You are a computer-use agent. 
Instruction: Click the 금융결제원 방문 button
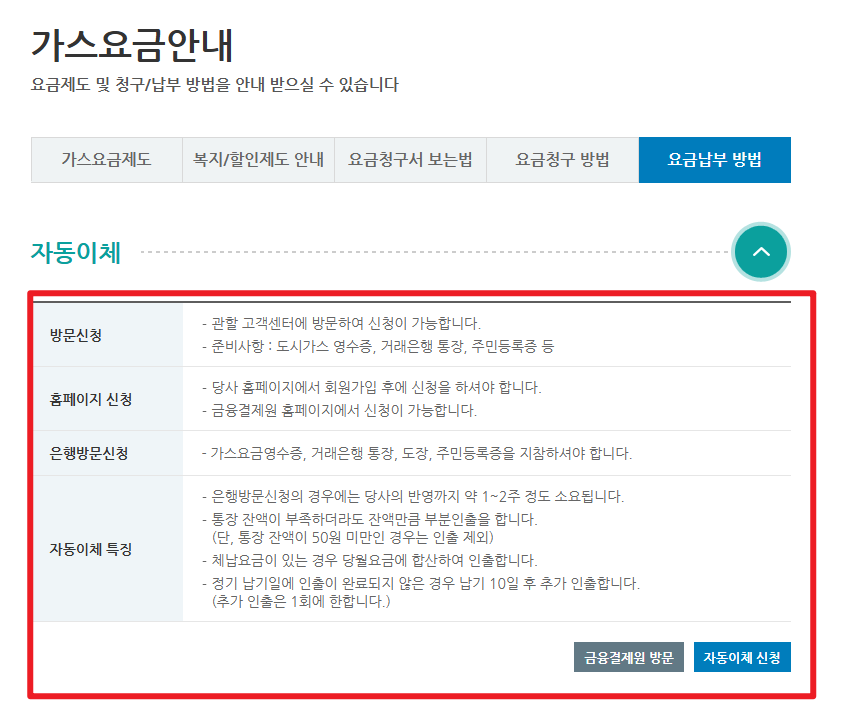[x=628, y=657]
